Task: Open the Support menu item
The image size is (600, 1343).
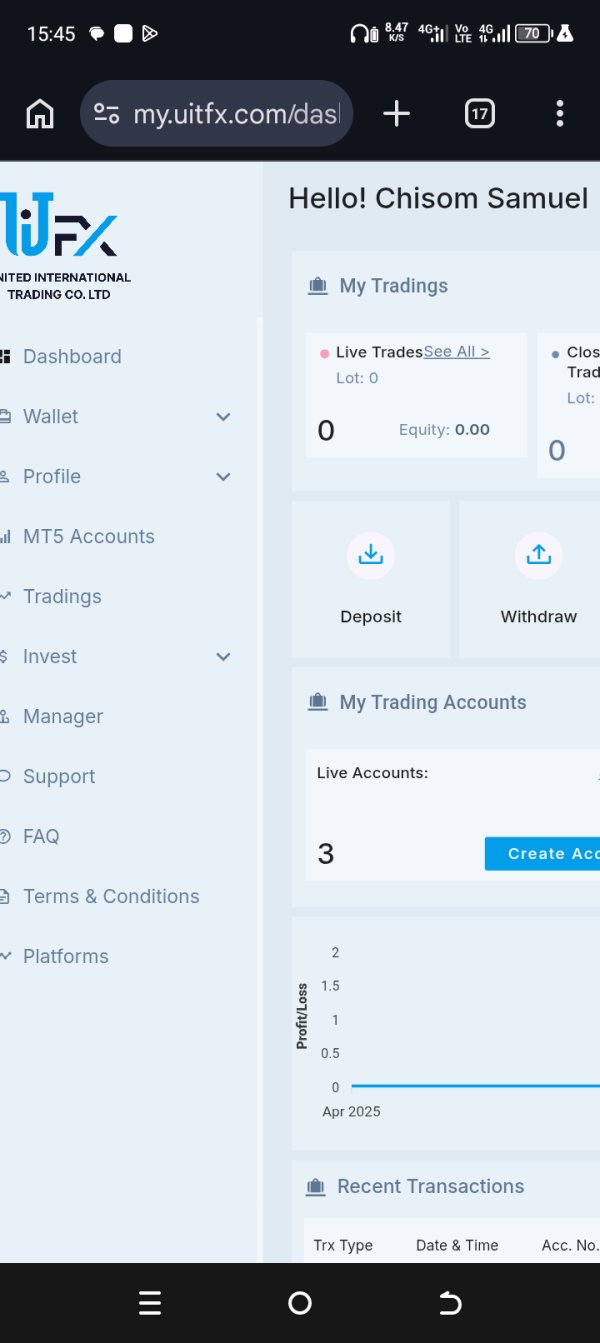Action: (x=59, y=777)
